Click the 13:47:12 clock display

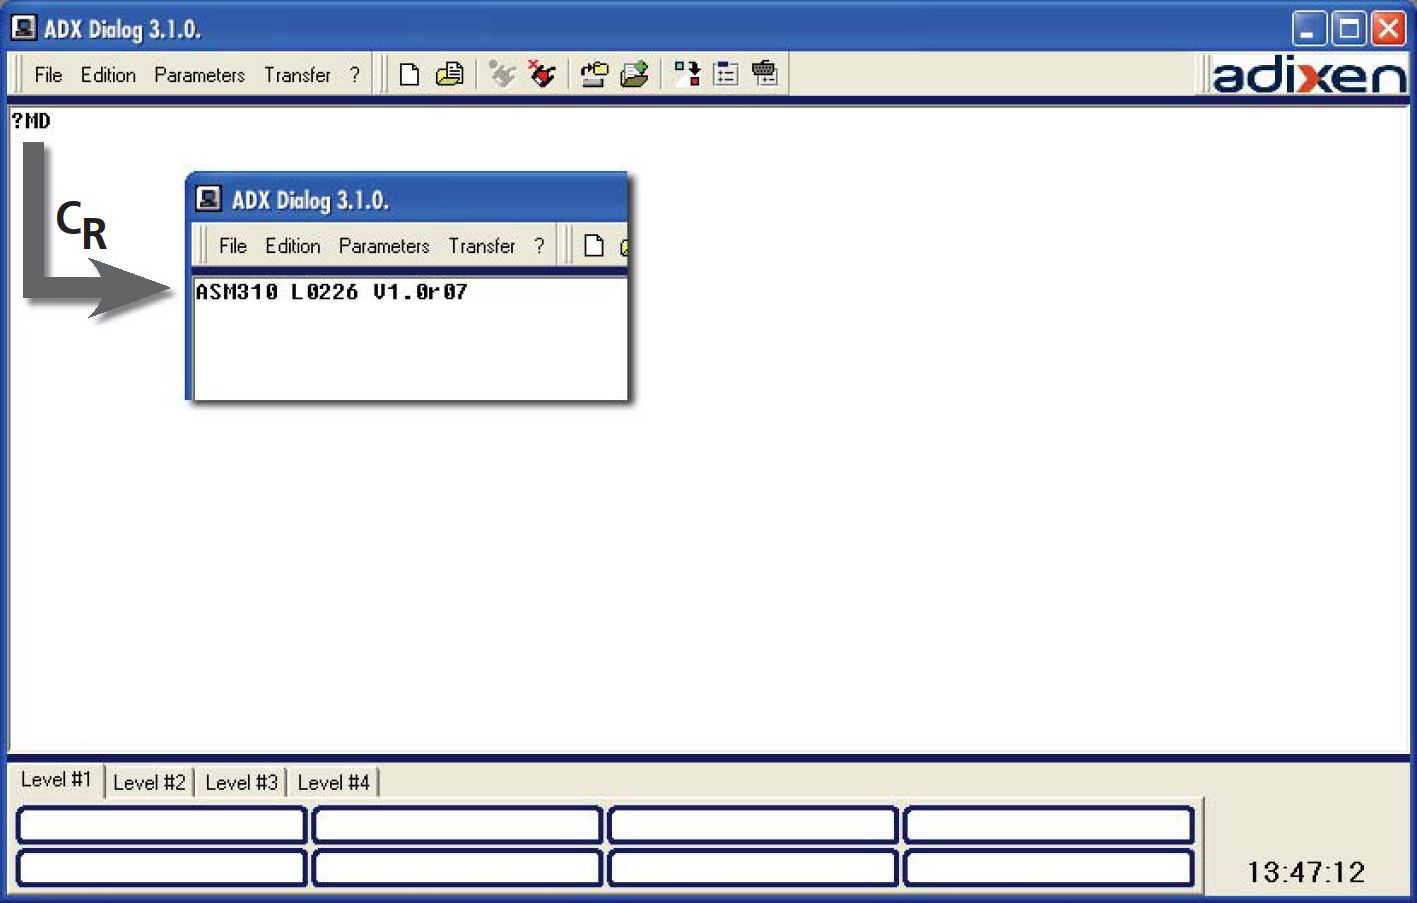pos(1305,872)
